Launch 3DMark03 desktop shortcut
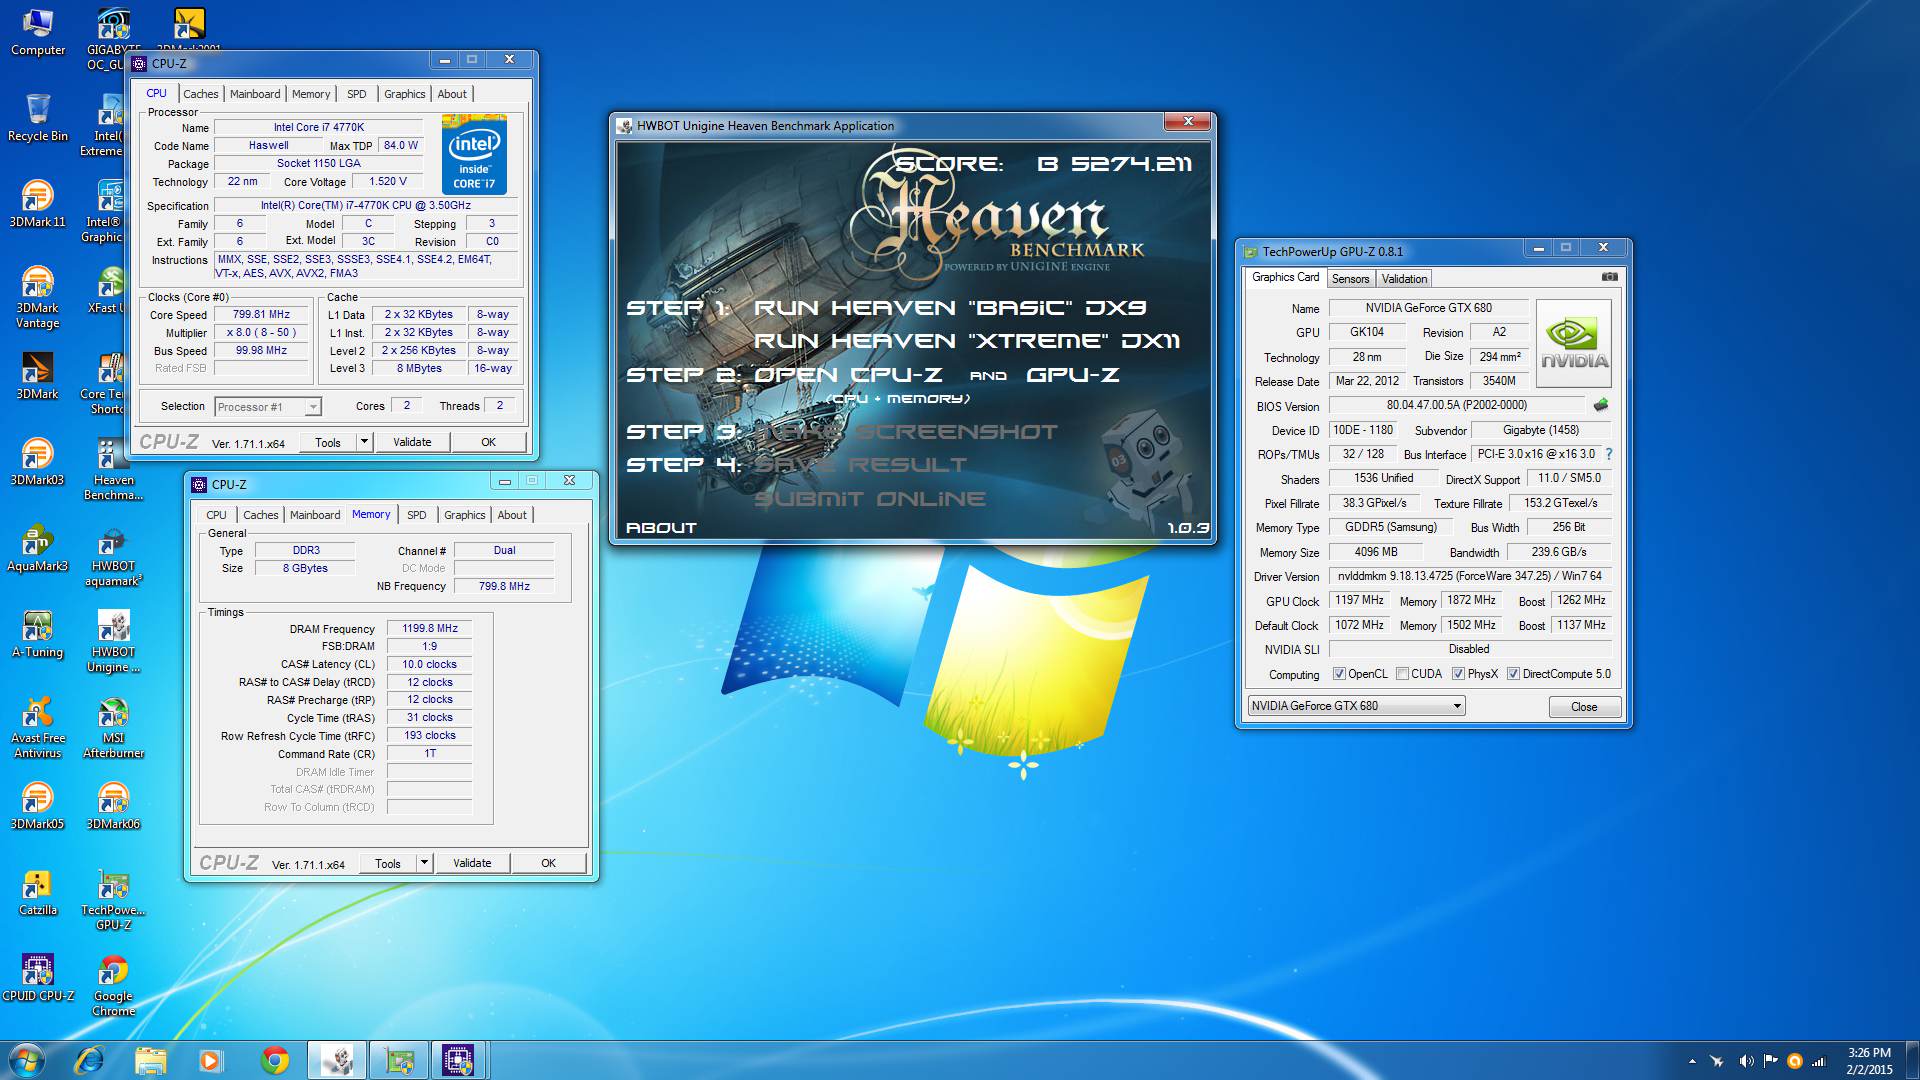The image size is (1920, 1080). point(38,462)
